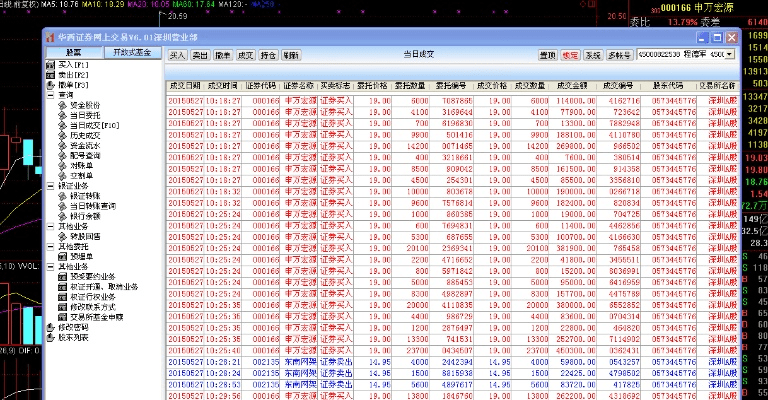Click the red 锁定 lock button
The width and height of the screenshot is (768, 400).
pos(570,55)
